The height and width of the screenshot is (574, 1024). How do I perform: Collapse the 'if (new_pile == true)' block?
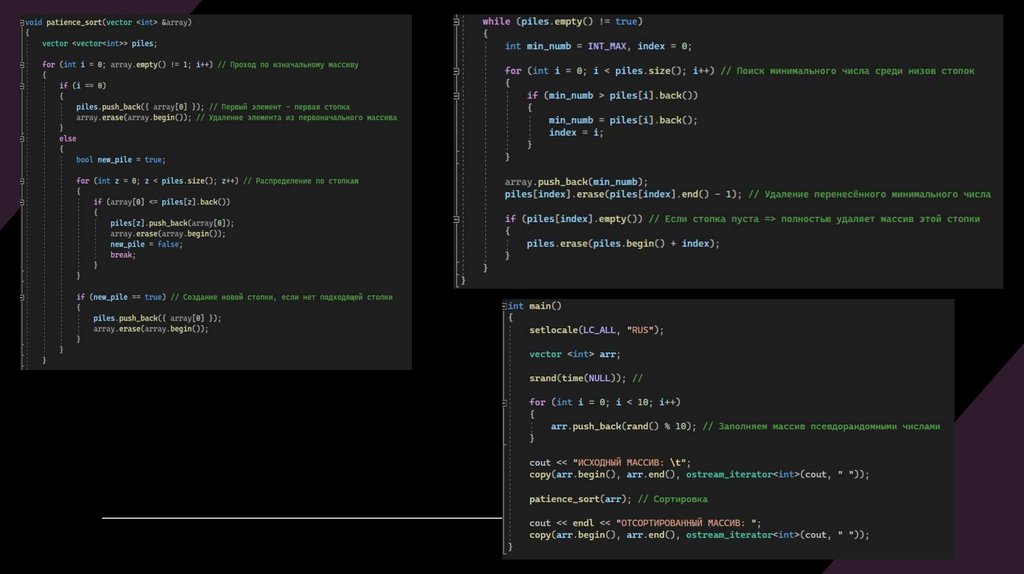pos(22,297)
